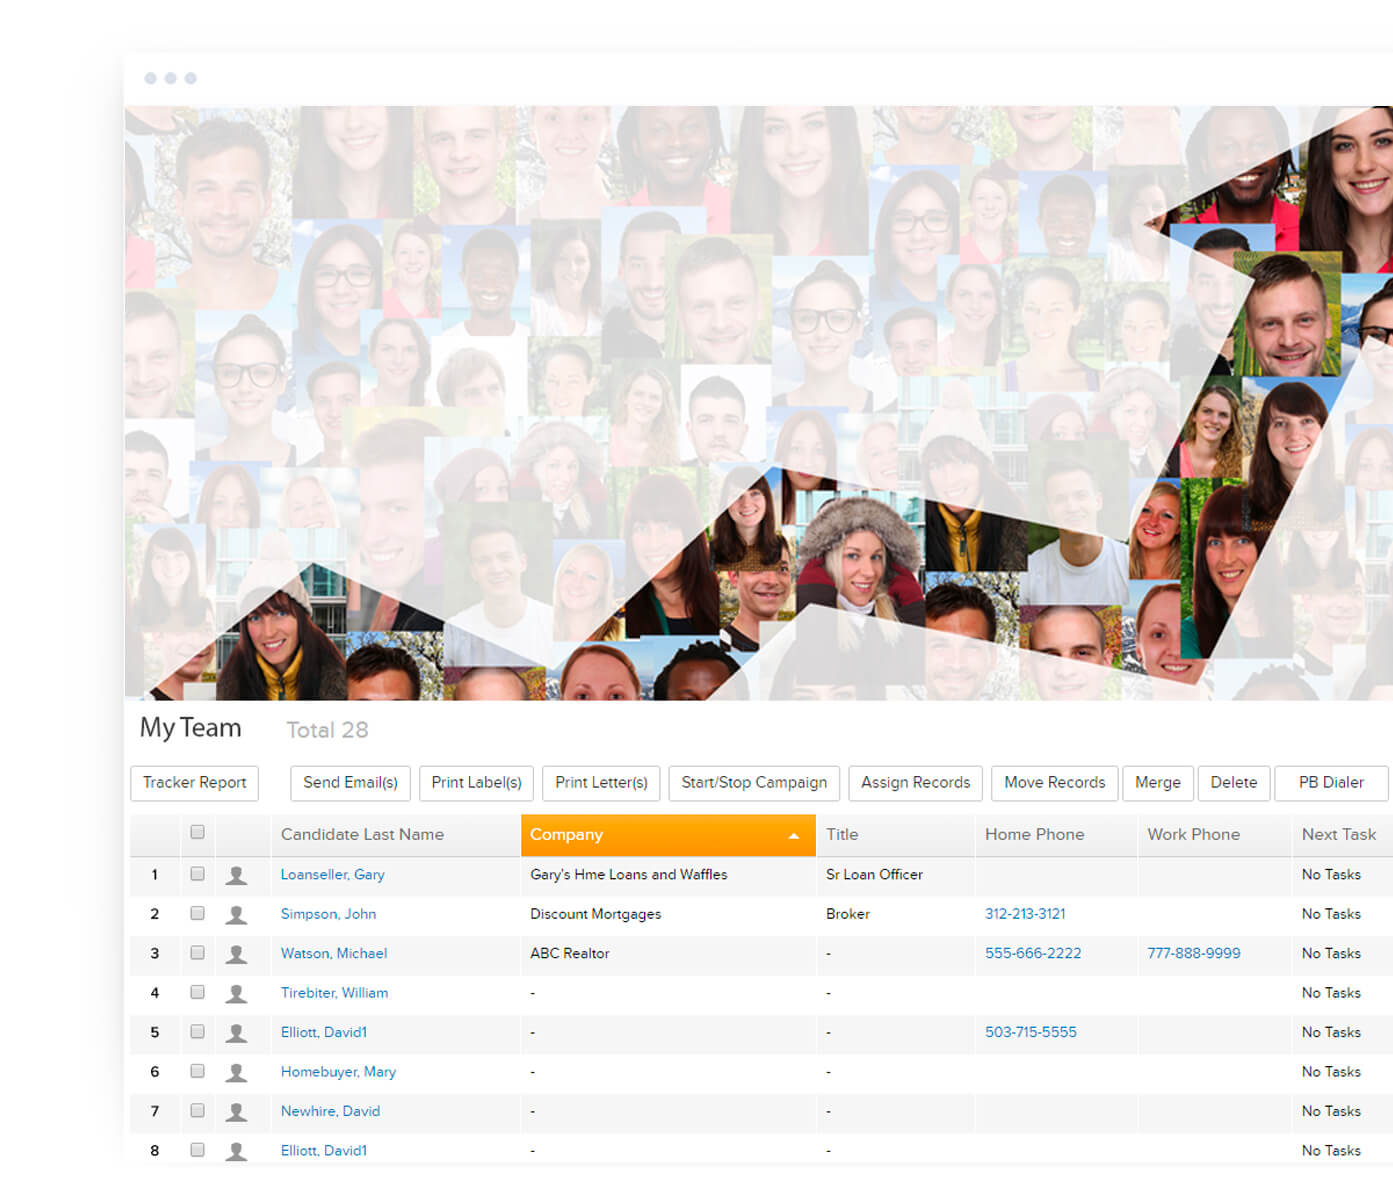This screenshot has width=1393, height=1178.
Task: Select the checkbox for Watson, Michael row
Action: pos(197,953)
